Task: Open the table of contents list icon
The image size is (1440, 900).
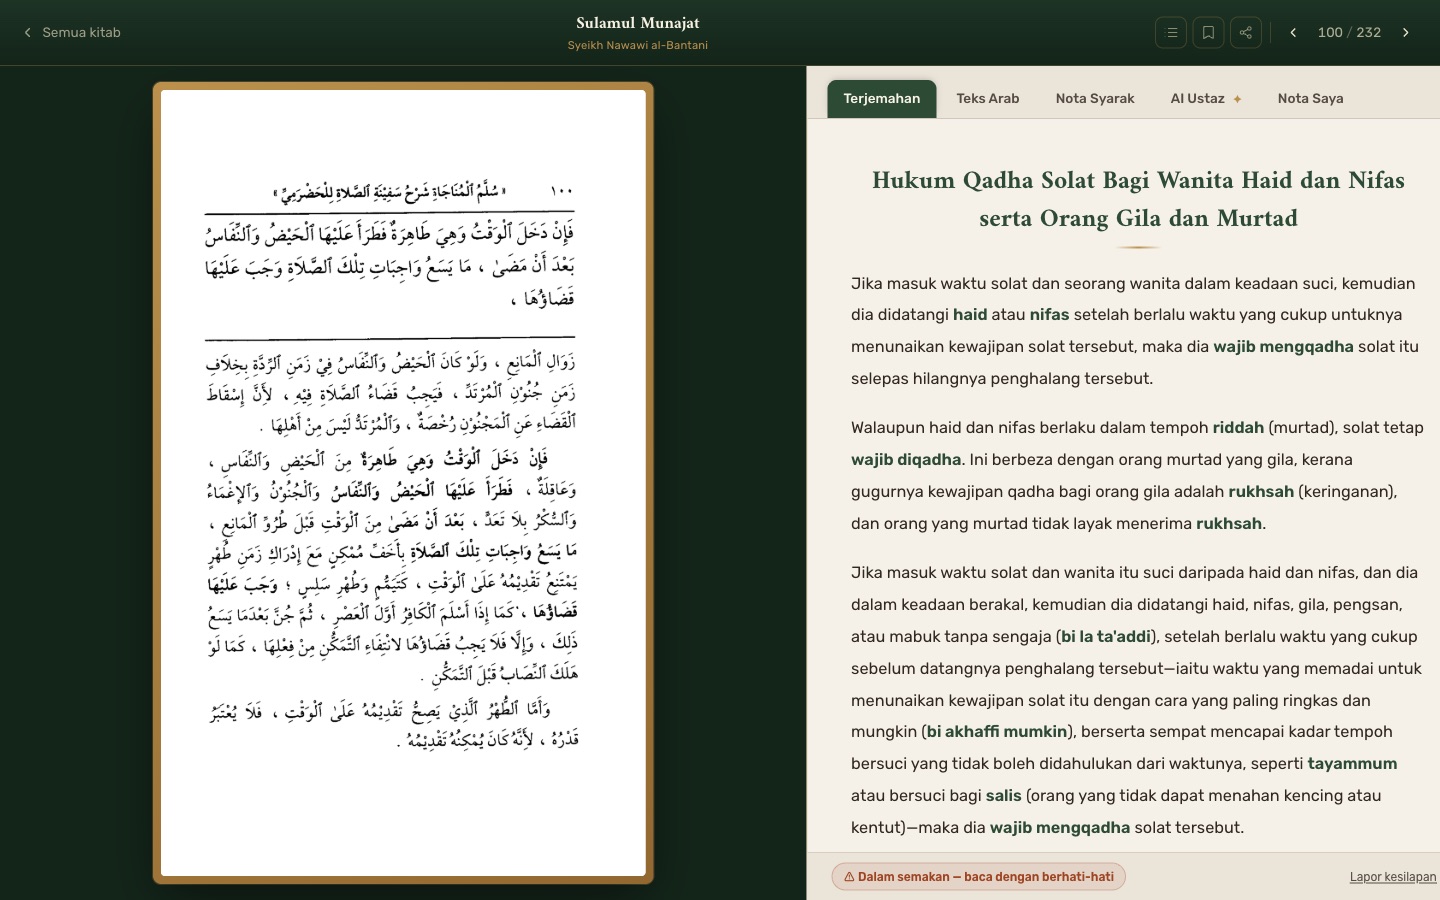Action: [1171, 32]
